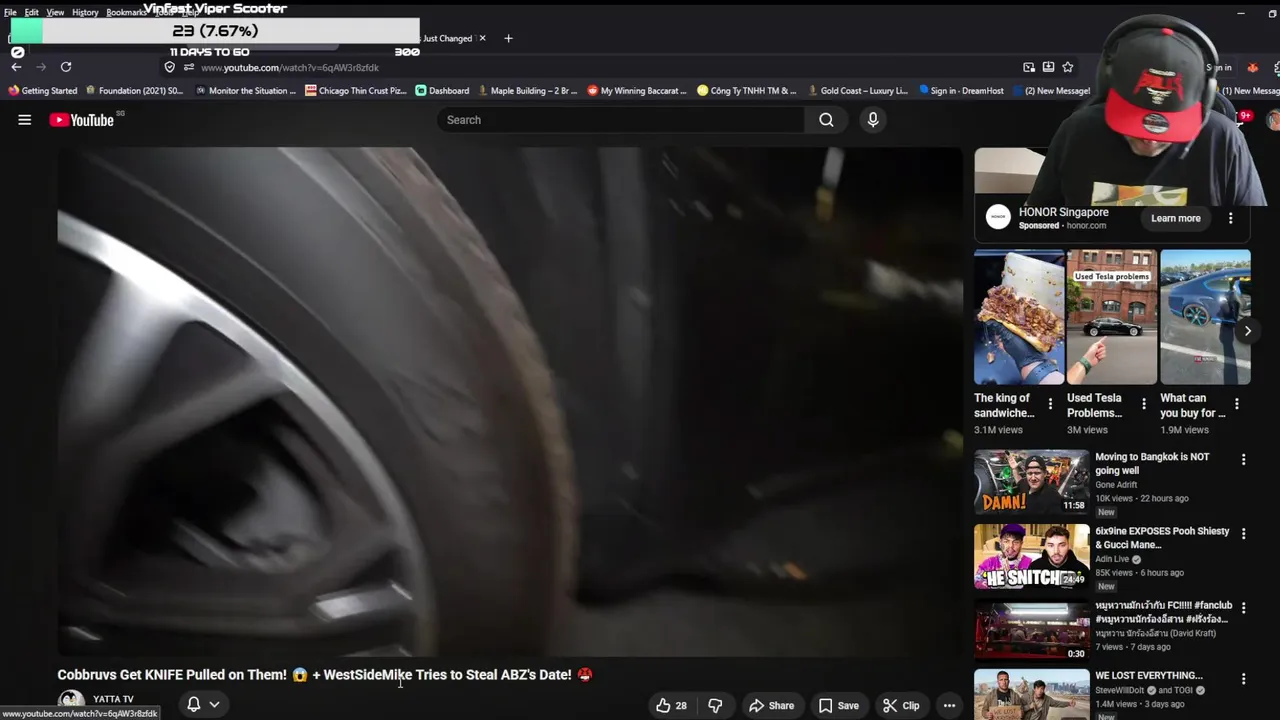Open options for The king of sandwiches short

(1050, 404)
